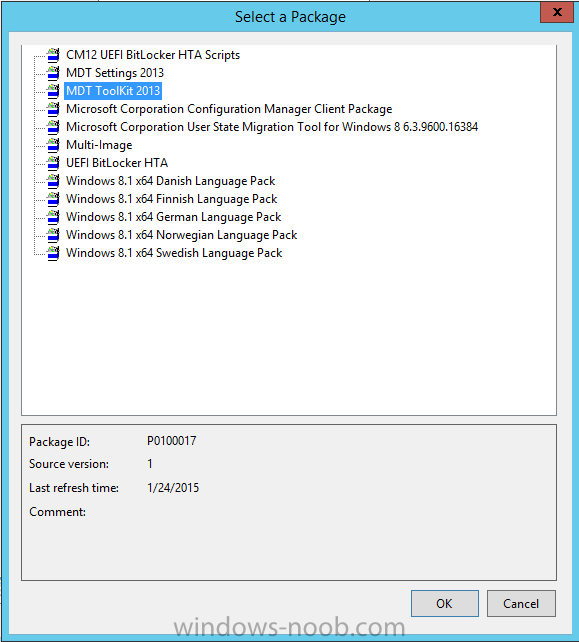Viewport: 579px width, 642px height.
Task: Click the Package ID value P0100017
Action: click(x=172, y=441)
